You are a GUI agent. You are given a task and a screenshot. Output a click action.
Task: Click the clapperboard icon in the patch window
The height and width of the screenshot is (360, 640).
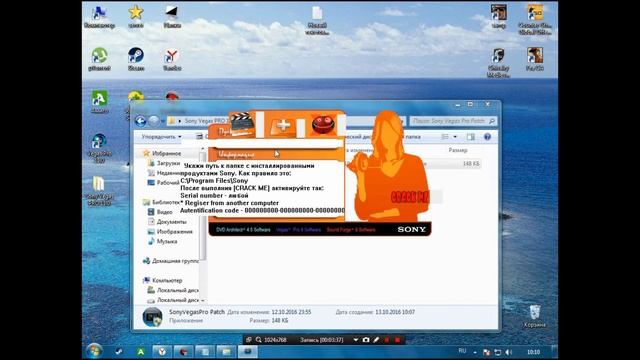(x=242, y=124)
